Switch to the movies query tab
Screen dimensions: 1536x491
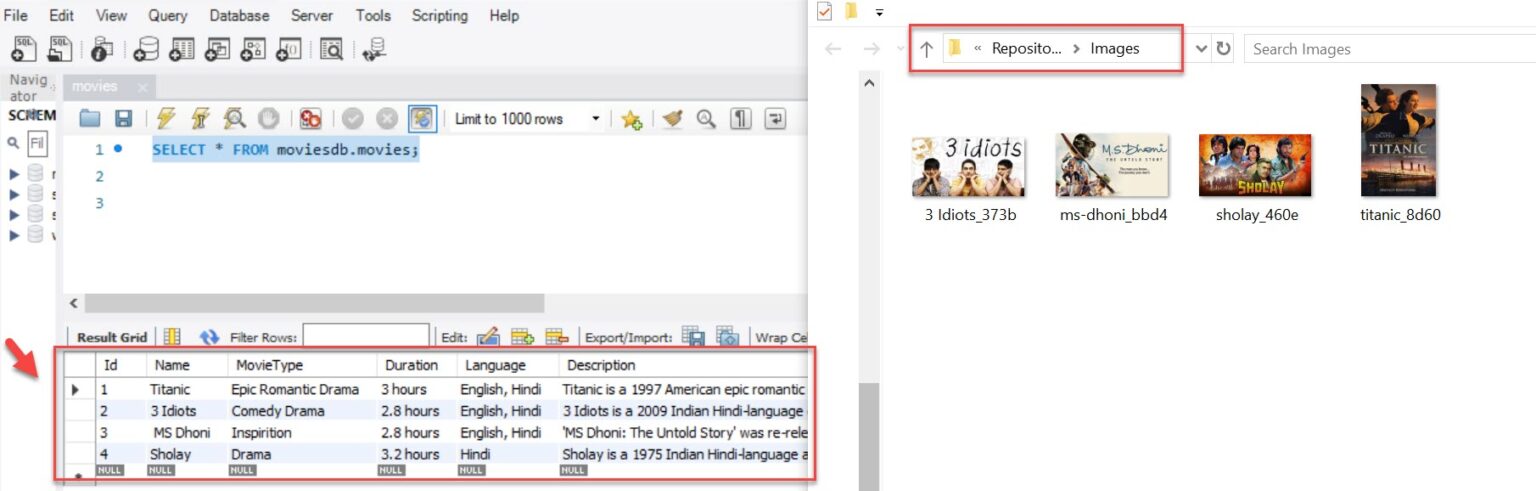click(95, 87)
